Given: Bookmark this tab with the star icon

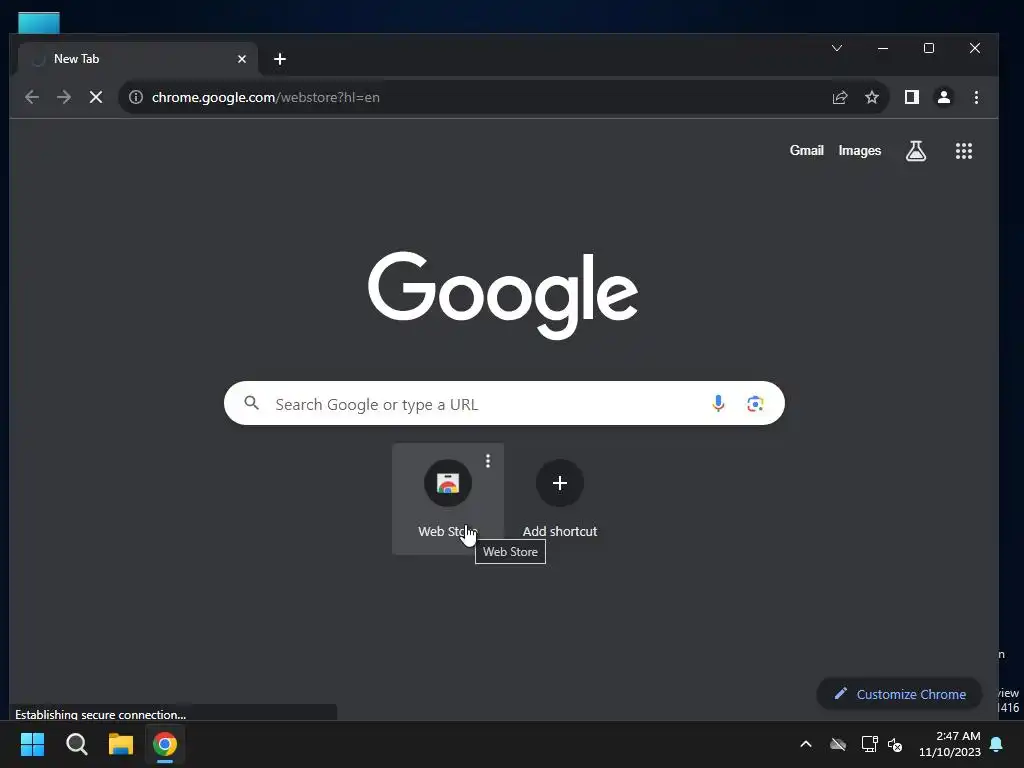Looking at the screenshot, I should (872, 97).
